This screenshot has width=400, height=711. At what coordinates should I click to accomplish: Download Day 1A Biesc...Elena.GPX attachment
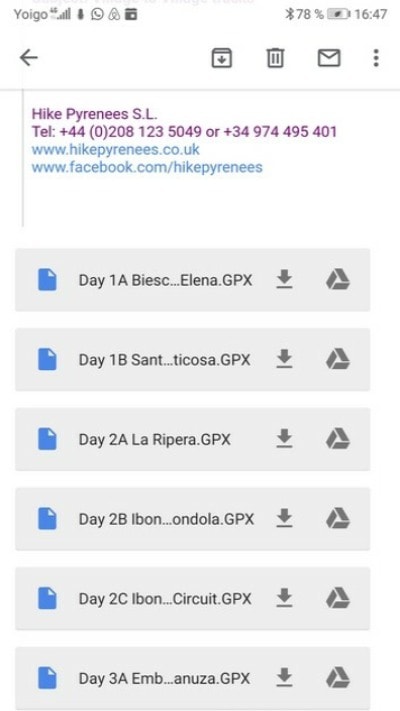coord(284,280)
